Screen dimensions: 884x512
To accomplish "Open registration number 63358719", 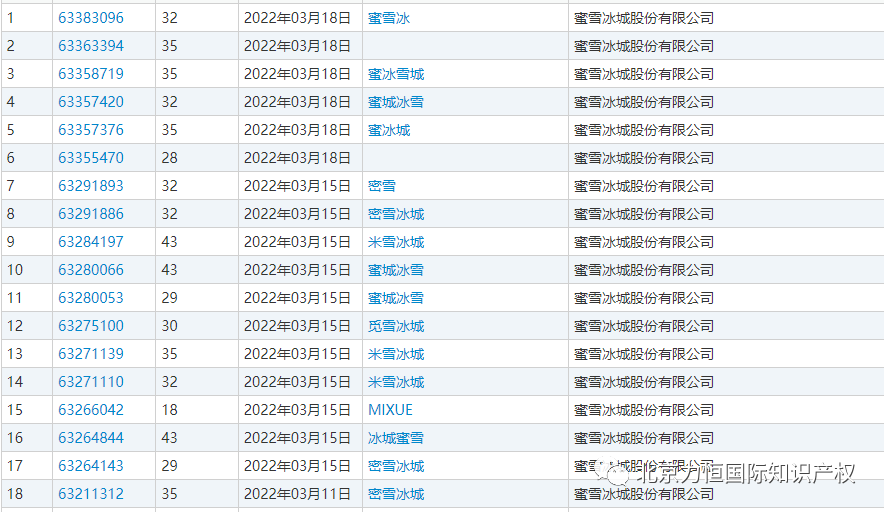I will click(91, 74).
